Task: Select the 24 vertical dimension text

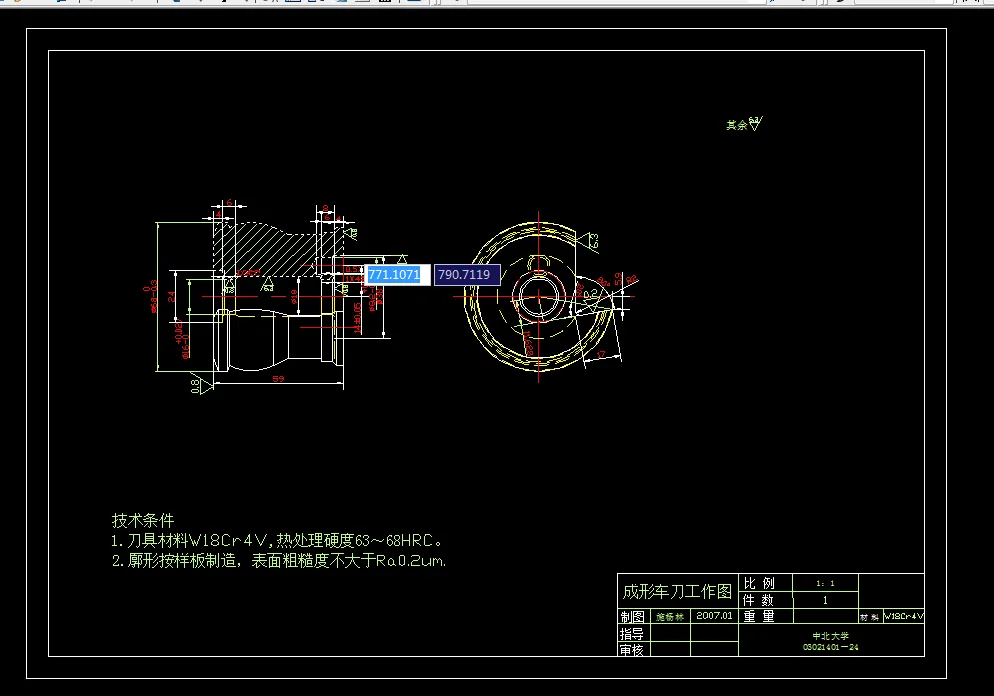Action: (x=171, y=296)
